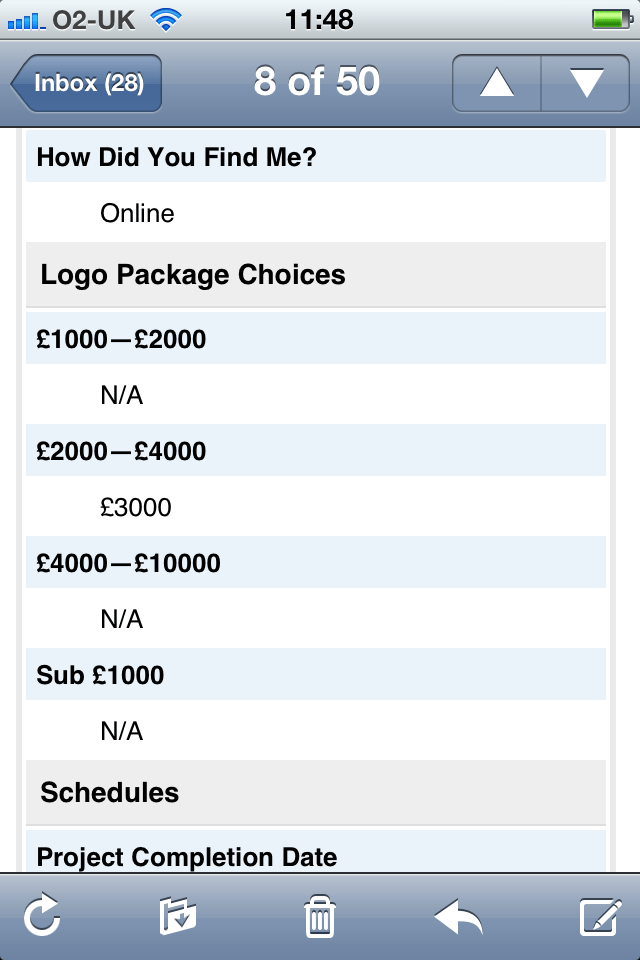Tap the Project Completion Date row
Image resolution: width=640 pixels, height=960 pixels.
point(316,852)
